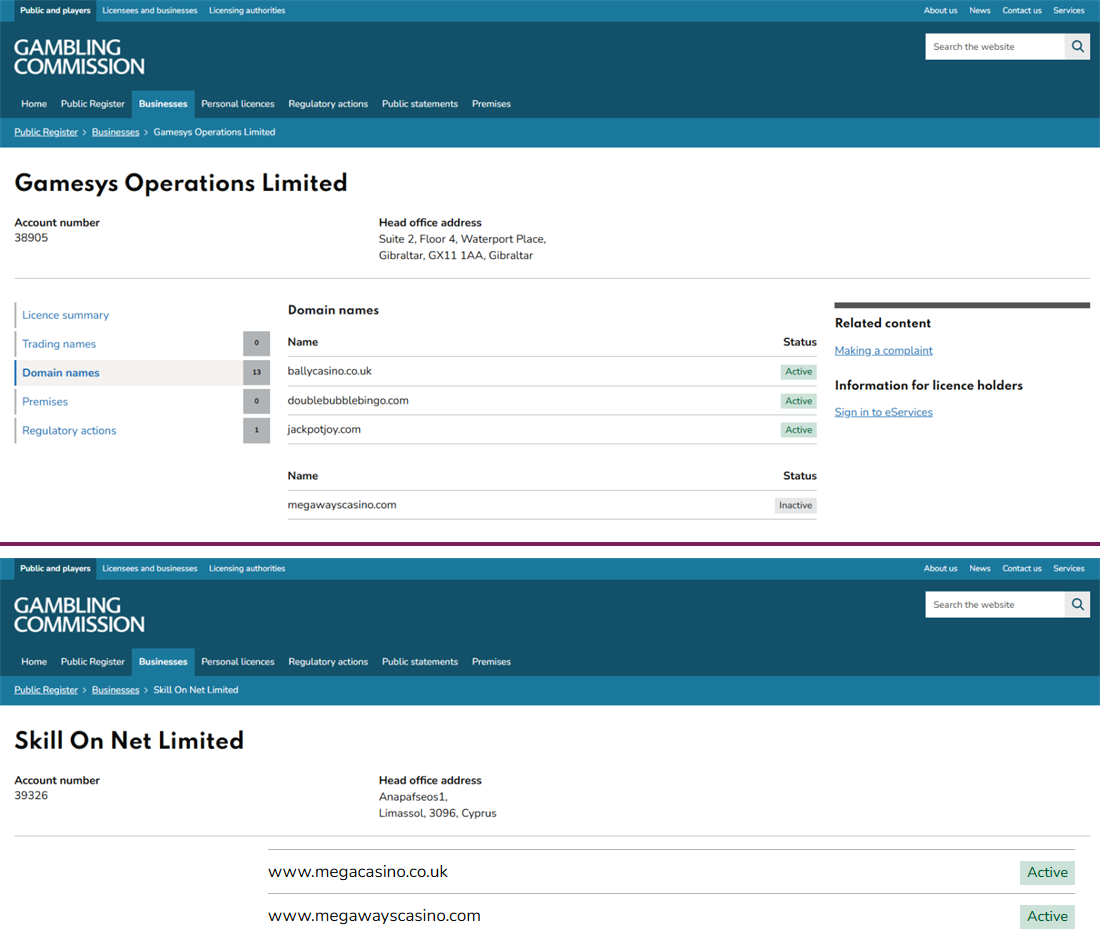The width and height of the screenshot is (1100, 949).
Task: Click Public Register breadcrumb on Skill On Net page
Action: click(46, 689)
